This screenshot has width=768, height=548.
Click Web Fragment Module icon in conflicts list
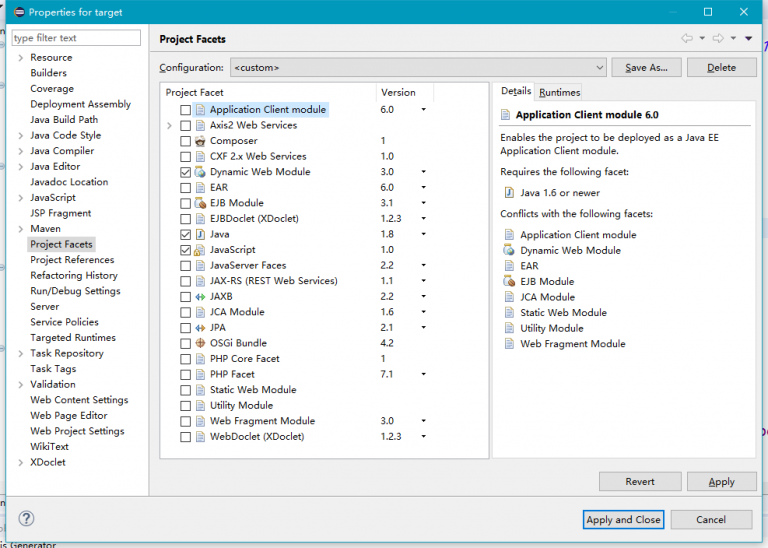pos(509,344)
